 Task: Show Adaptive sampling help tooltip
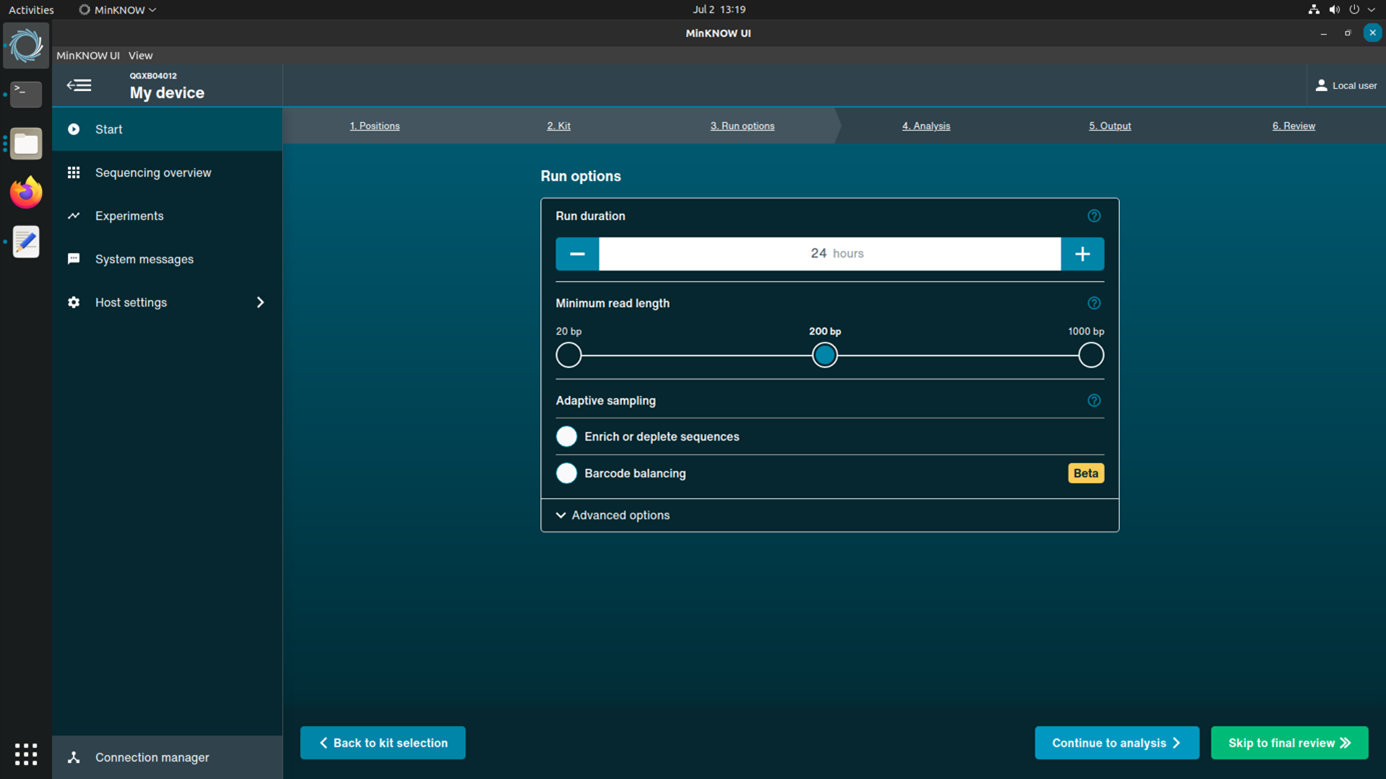tap(1094, 401)
